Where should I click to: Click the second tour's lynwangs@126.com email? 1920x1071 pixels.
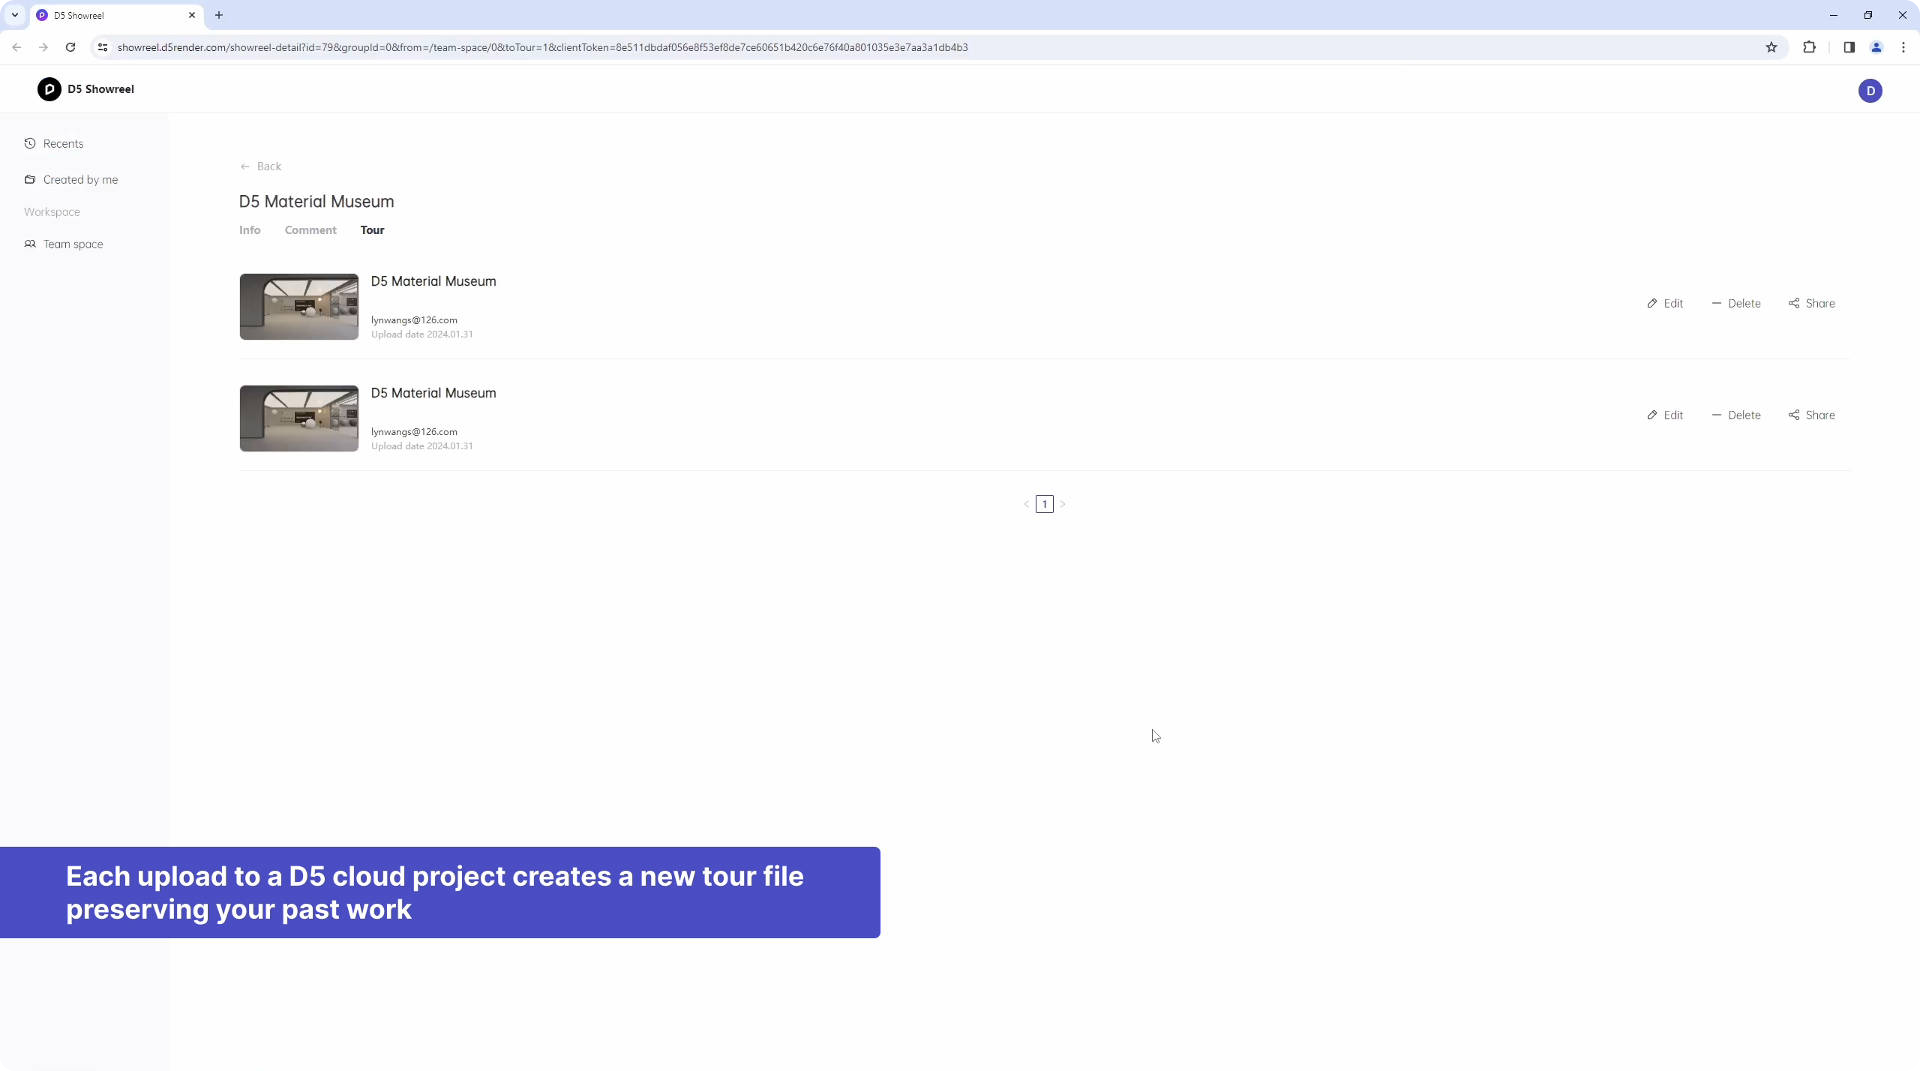click(414, 432)
